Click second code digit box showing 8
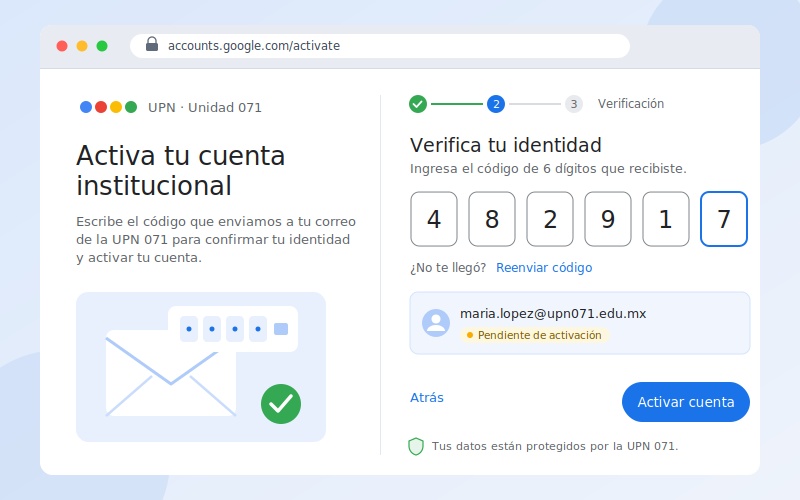 [492, 219]
